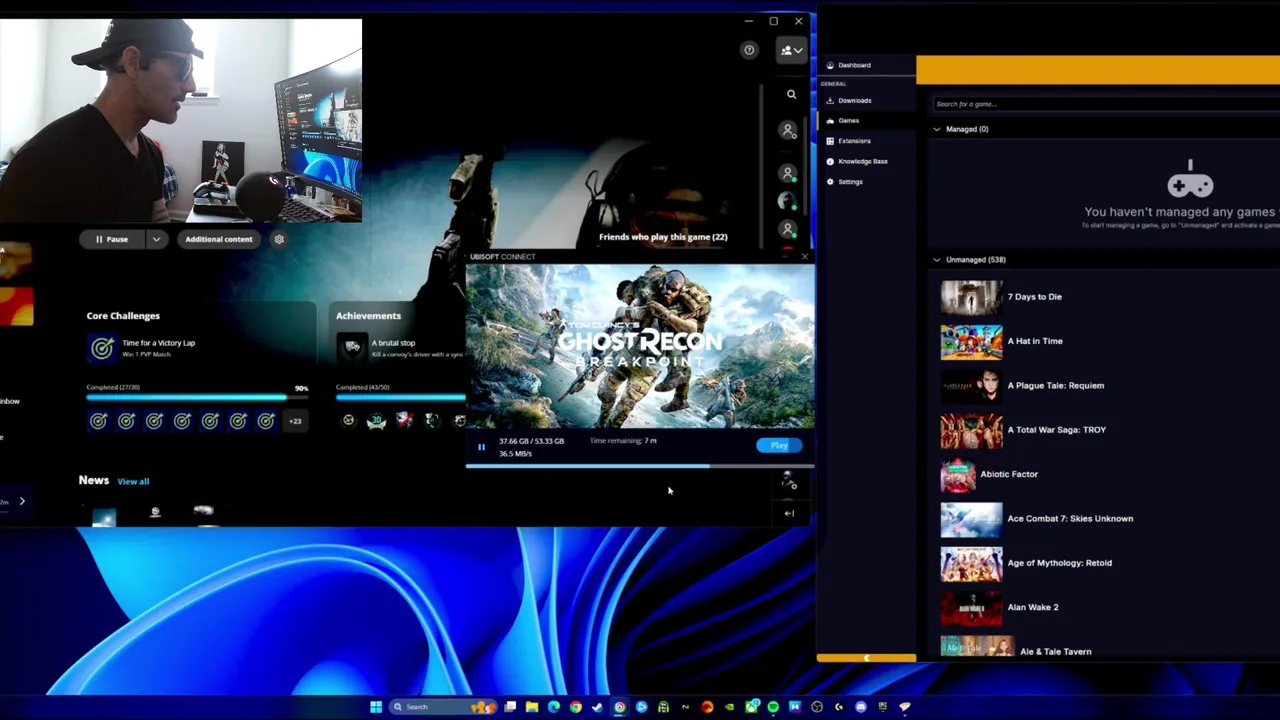Click first friend avatar below search icon

click(788, 130)
